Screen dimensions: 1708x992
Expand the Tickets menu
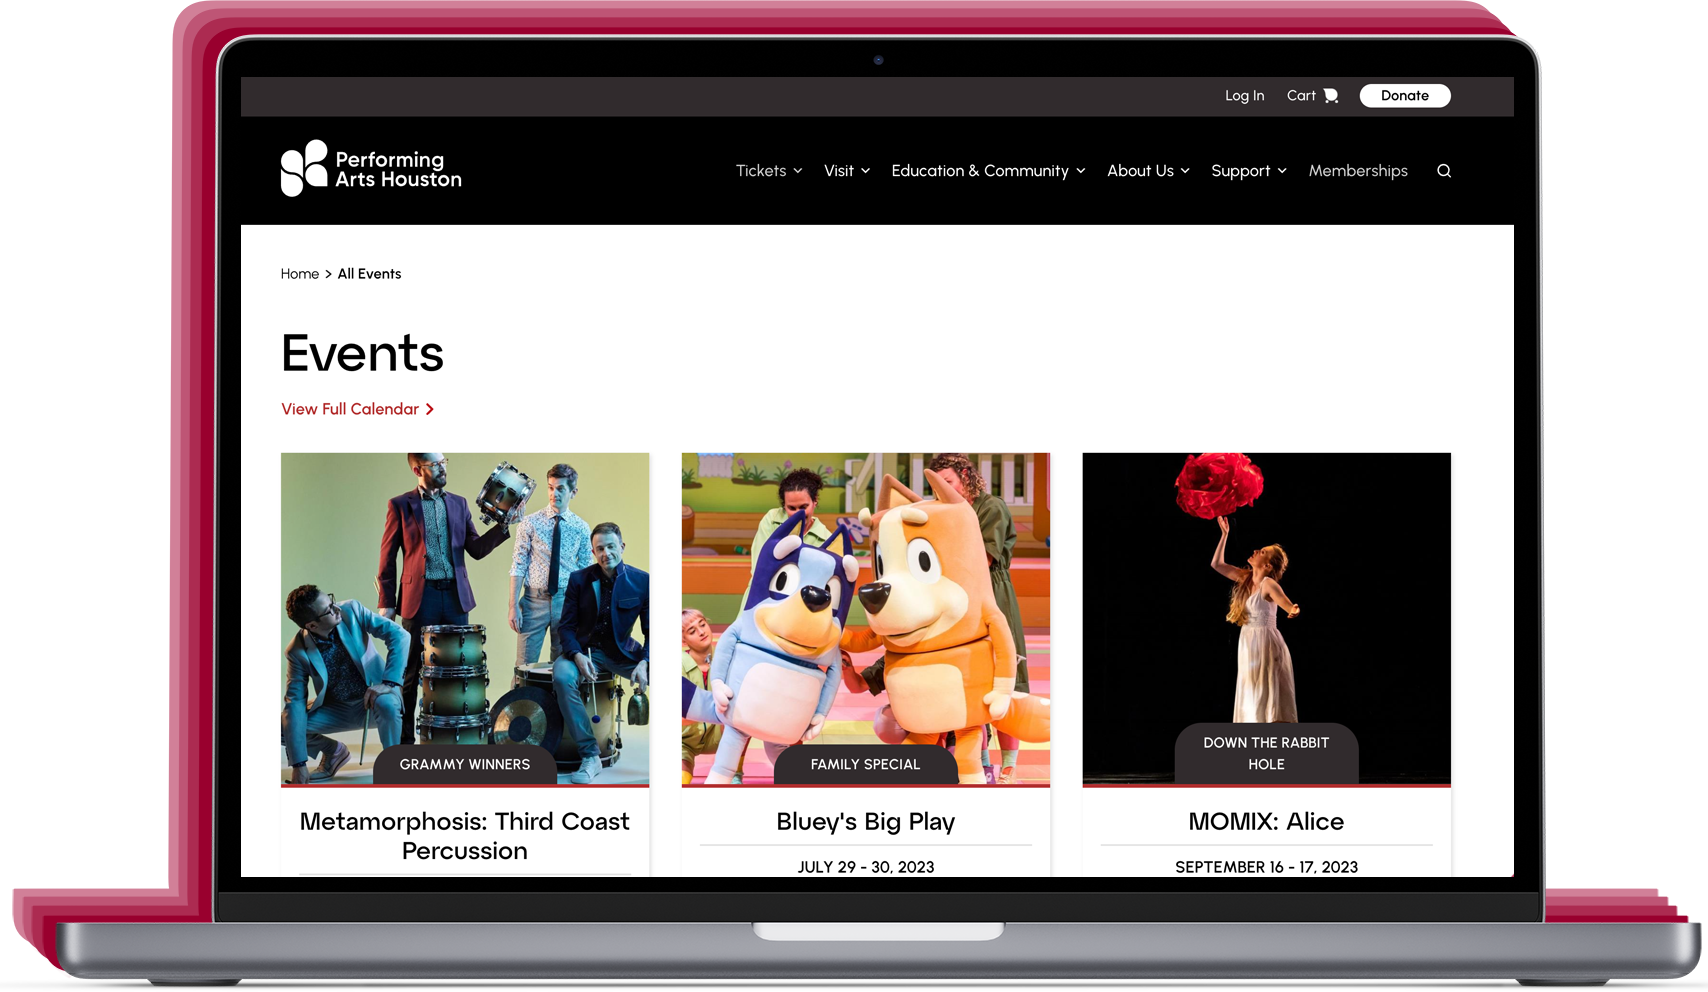tap(769, 171)
